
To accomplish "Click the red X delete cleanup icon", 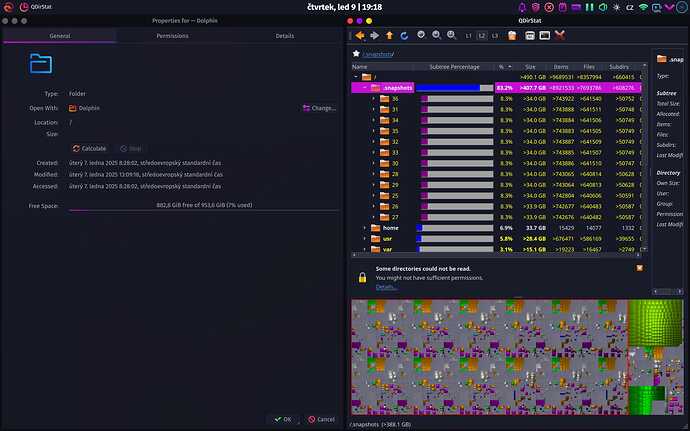I will click(x=560, y=35).
